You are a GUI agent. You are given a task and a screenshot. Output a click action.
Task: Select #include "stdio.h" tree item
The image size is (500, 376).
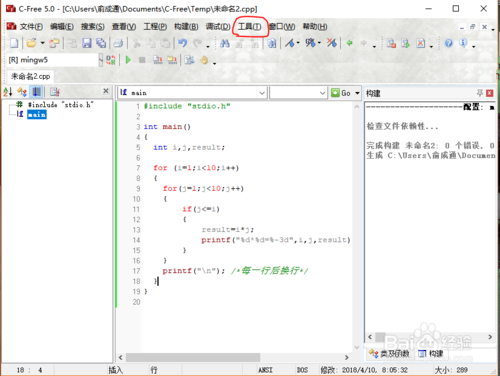click(x=60, y=105)
